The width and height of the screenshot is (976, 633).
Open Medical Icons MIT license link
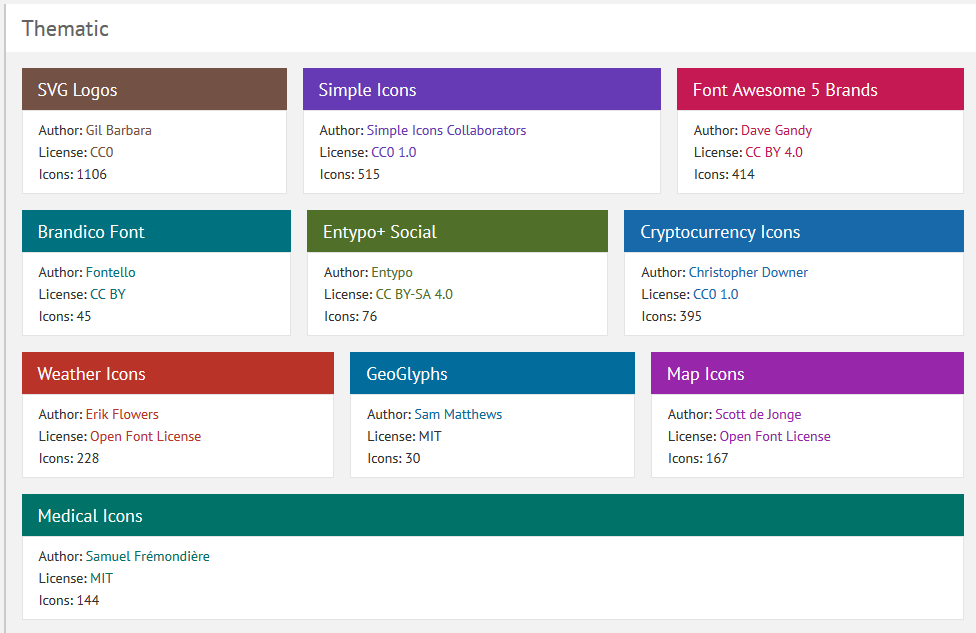click(x=101, y=578)
